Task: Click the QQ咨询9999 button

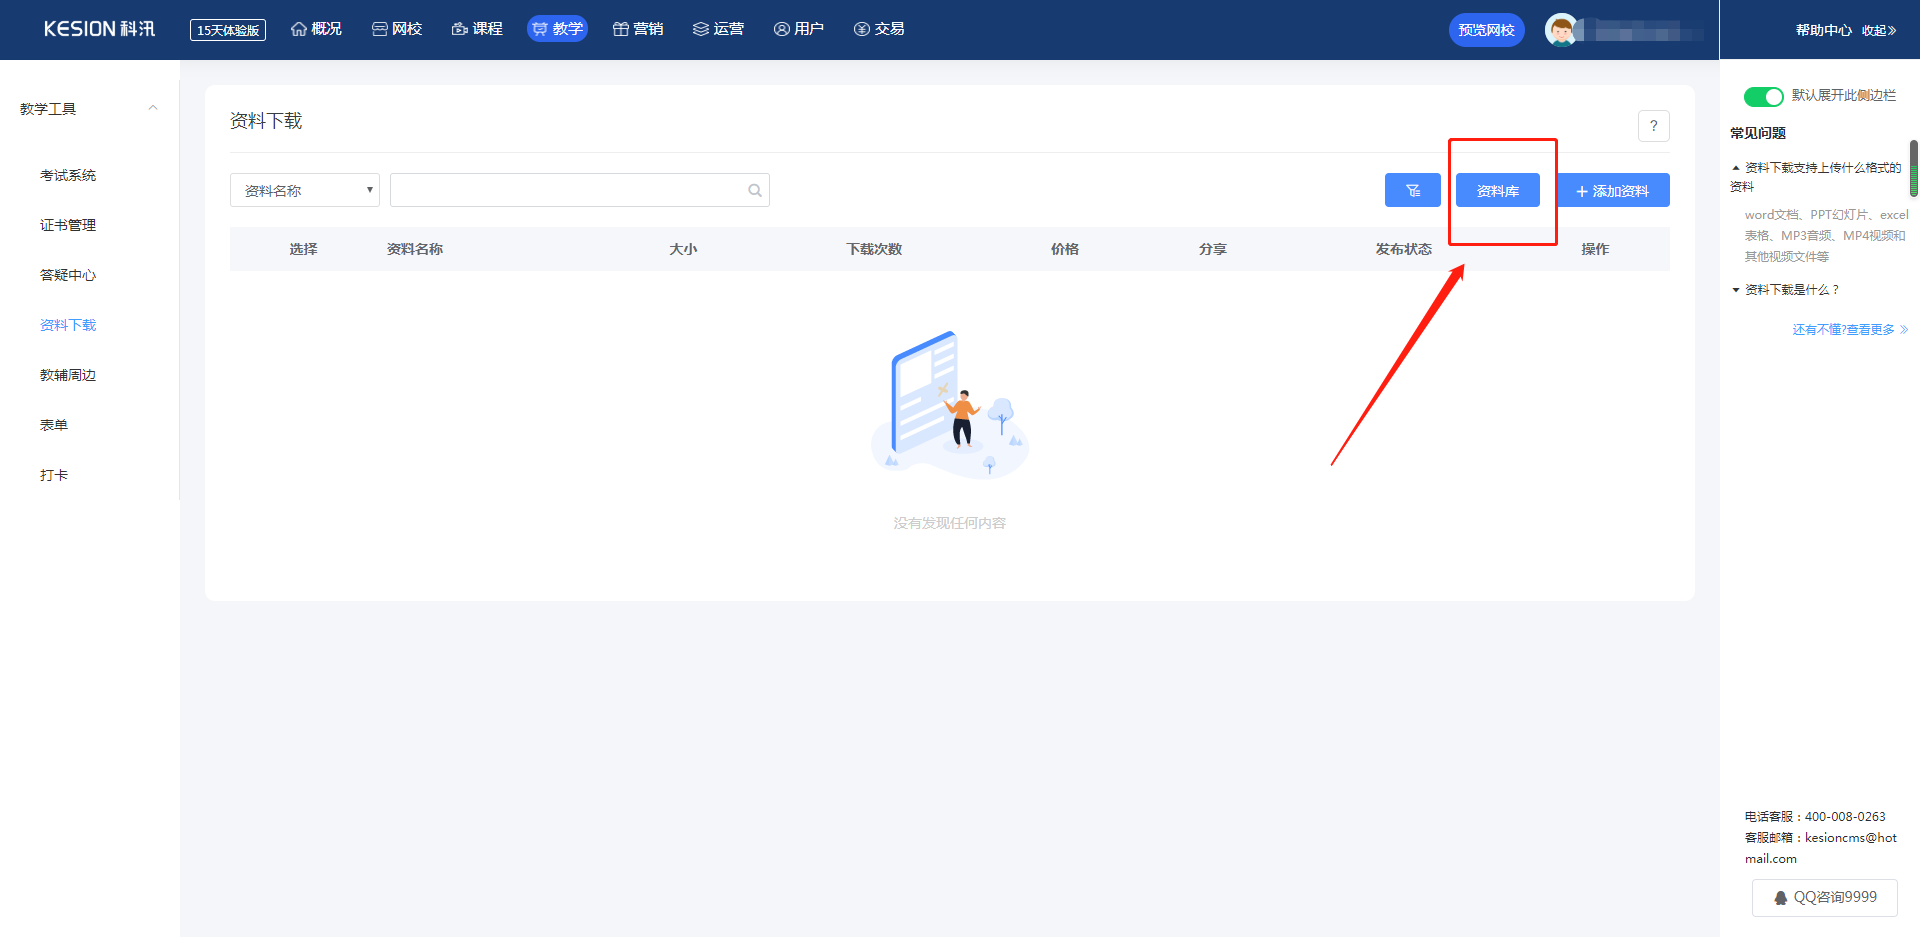Action: 1825,897
